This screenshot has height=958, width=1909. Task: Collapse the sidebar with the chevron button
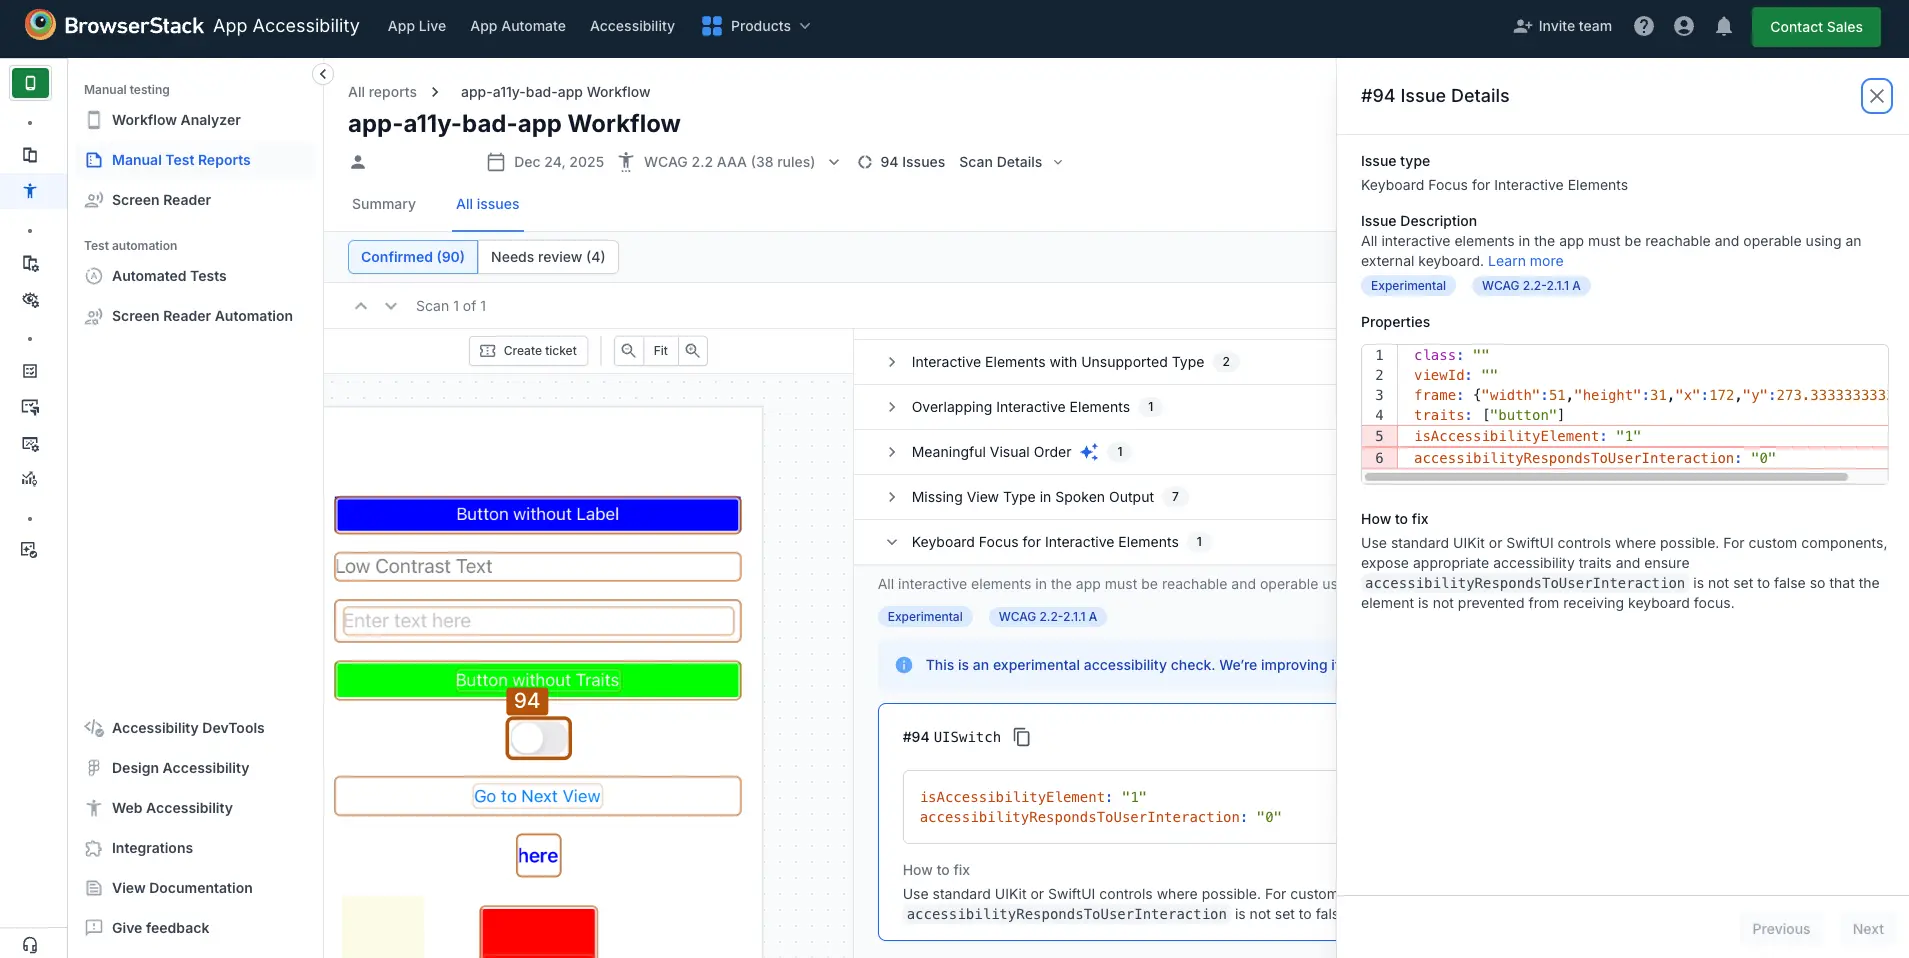(x=322, y=74)
